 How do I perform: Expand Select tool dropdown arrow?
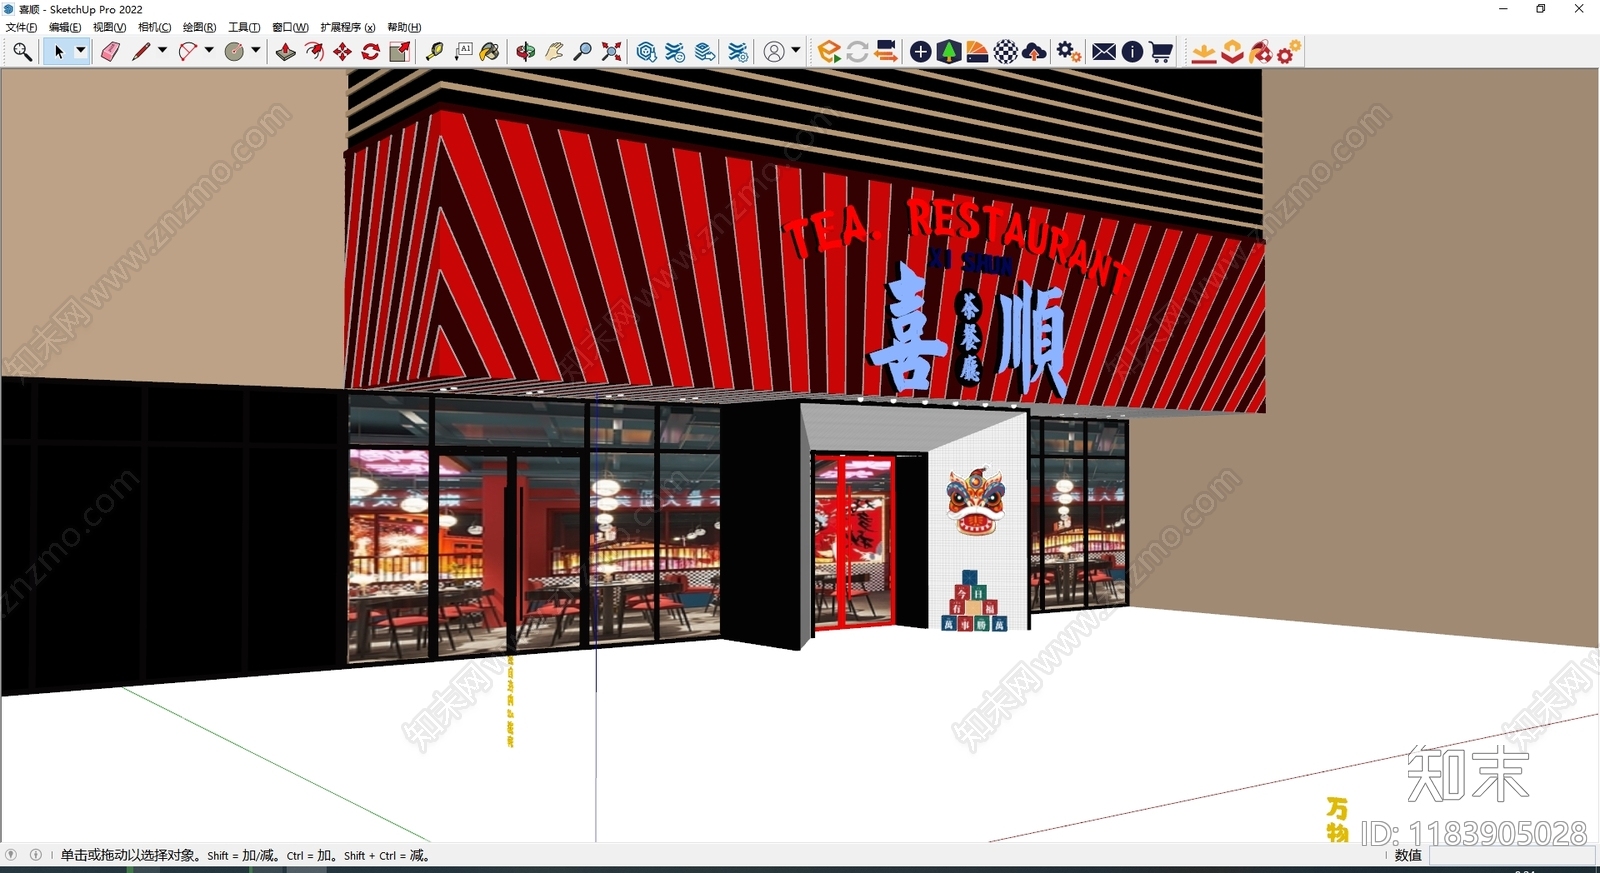click(x=82, y=51)
